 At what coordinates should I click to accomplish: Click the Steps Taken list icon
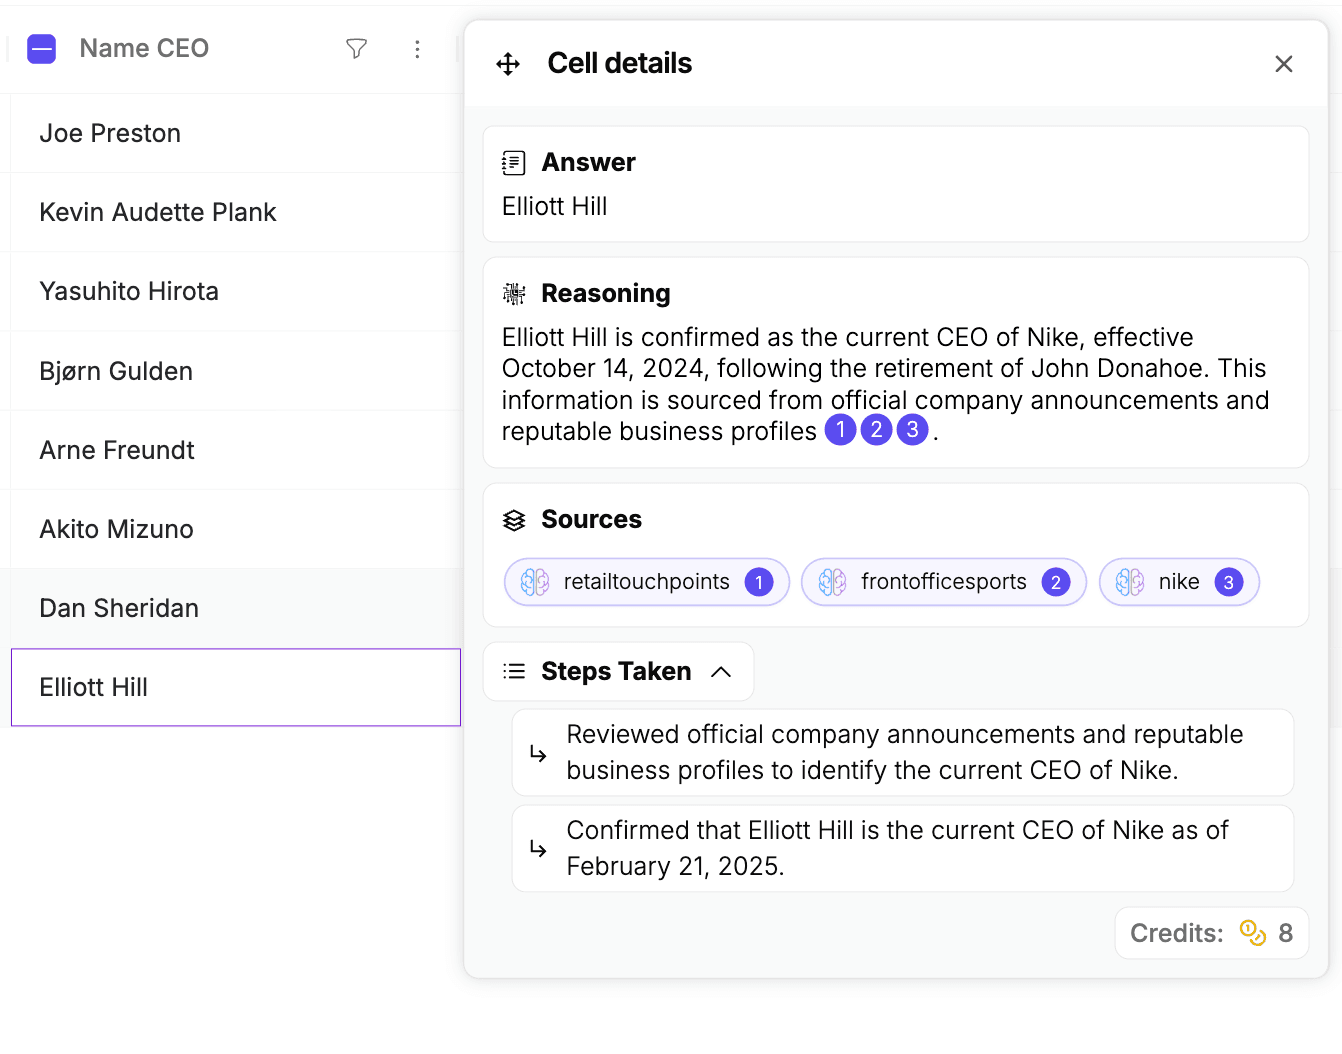[514, 671]
